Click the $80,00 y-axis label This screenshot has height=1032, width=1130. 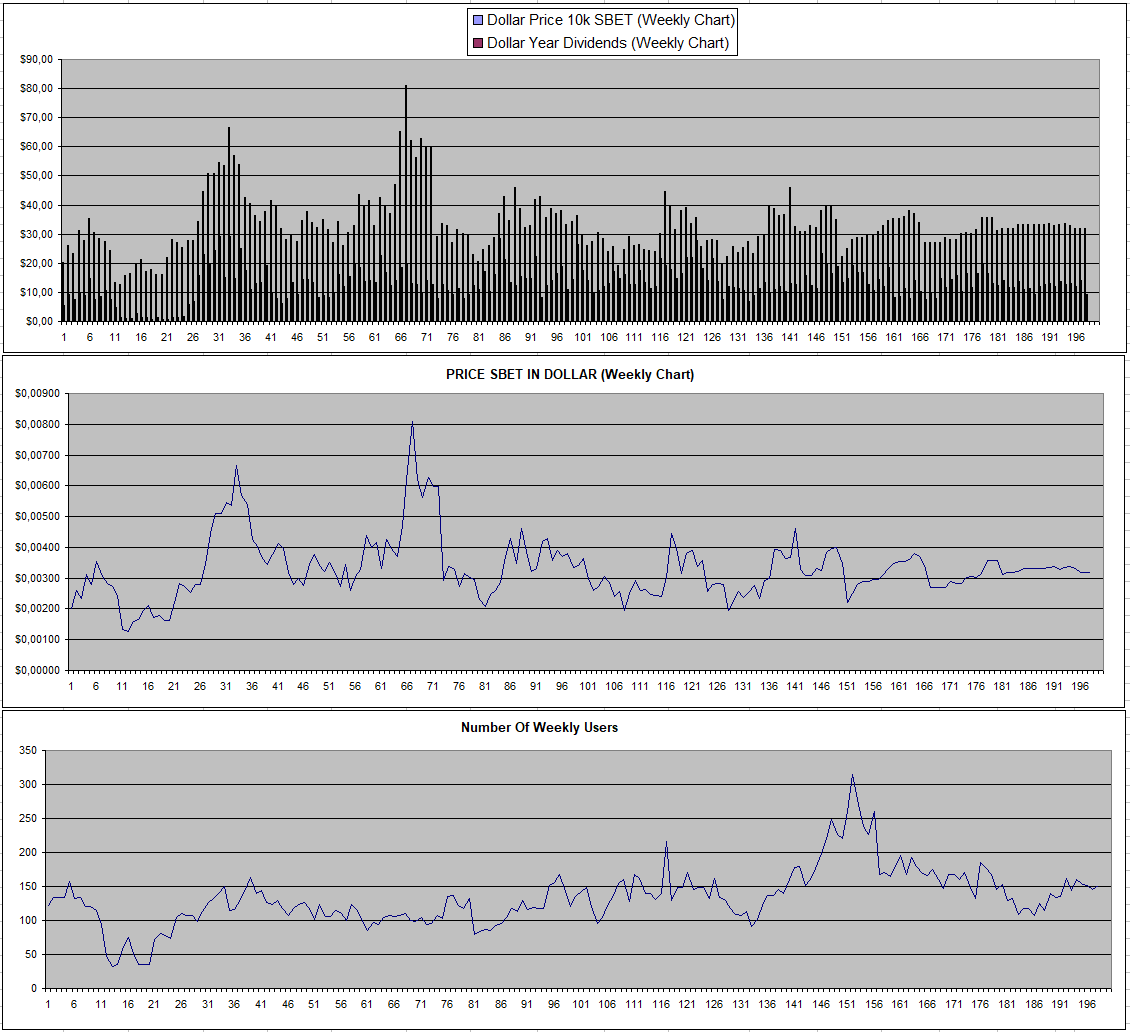[37, 89]
